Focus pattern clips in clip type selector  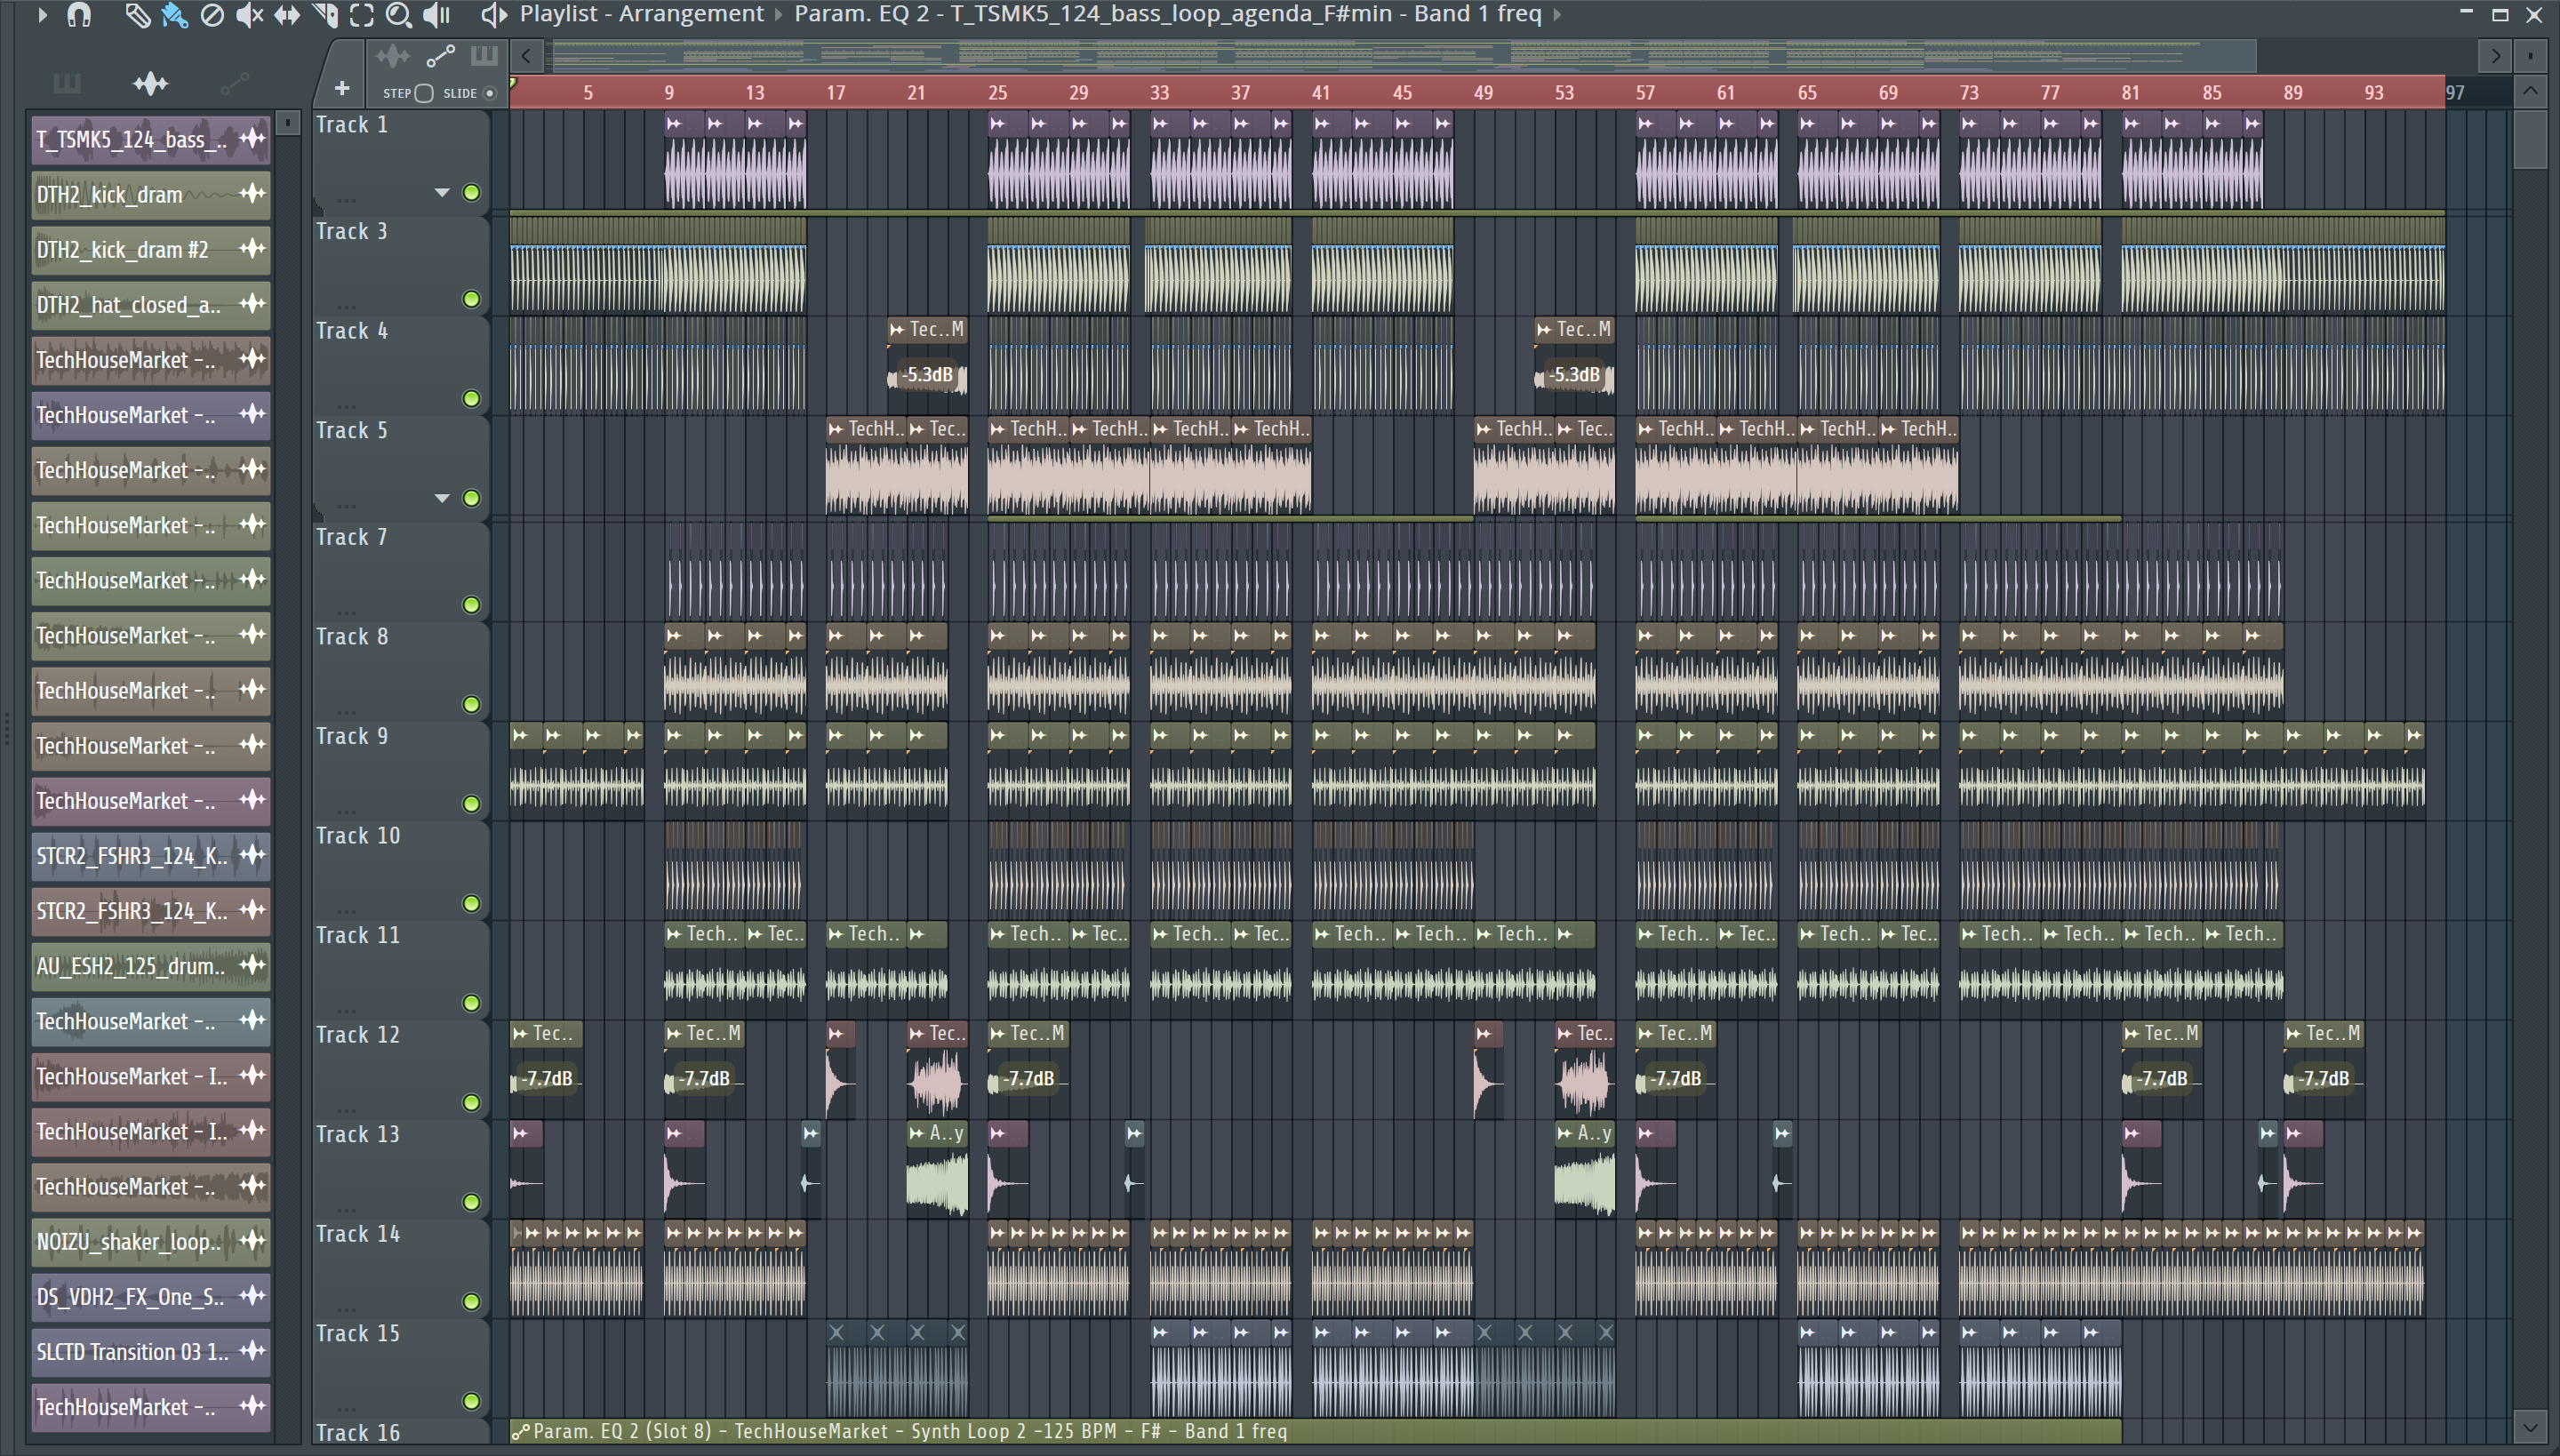484,56
